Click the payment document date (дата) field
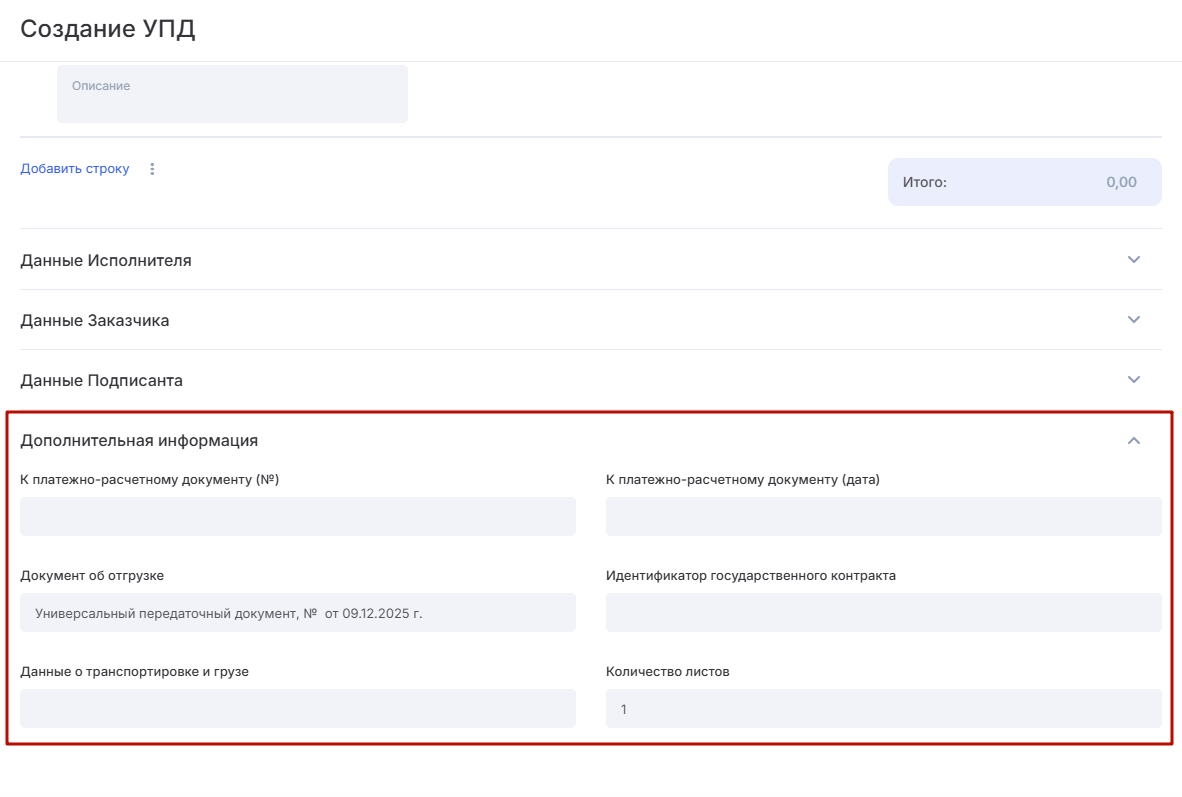This screenshot has height=797, width=1182. [883, 517]
